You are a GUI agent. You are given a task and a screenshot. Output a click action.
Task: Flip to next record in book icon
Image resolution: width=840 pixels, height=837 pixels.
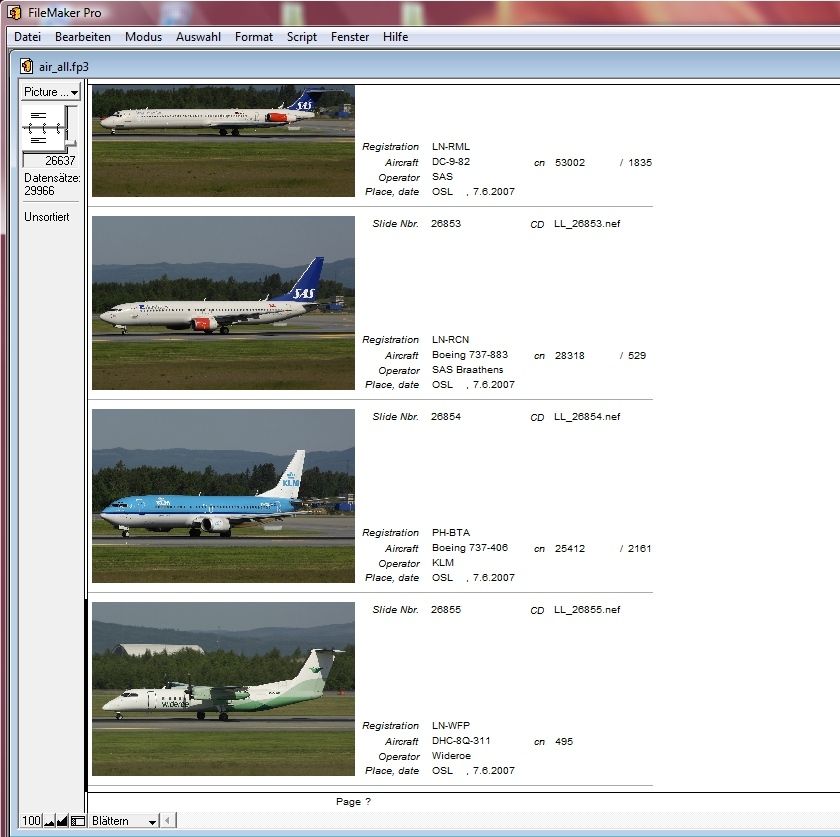pos(40,140)
